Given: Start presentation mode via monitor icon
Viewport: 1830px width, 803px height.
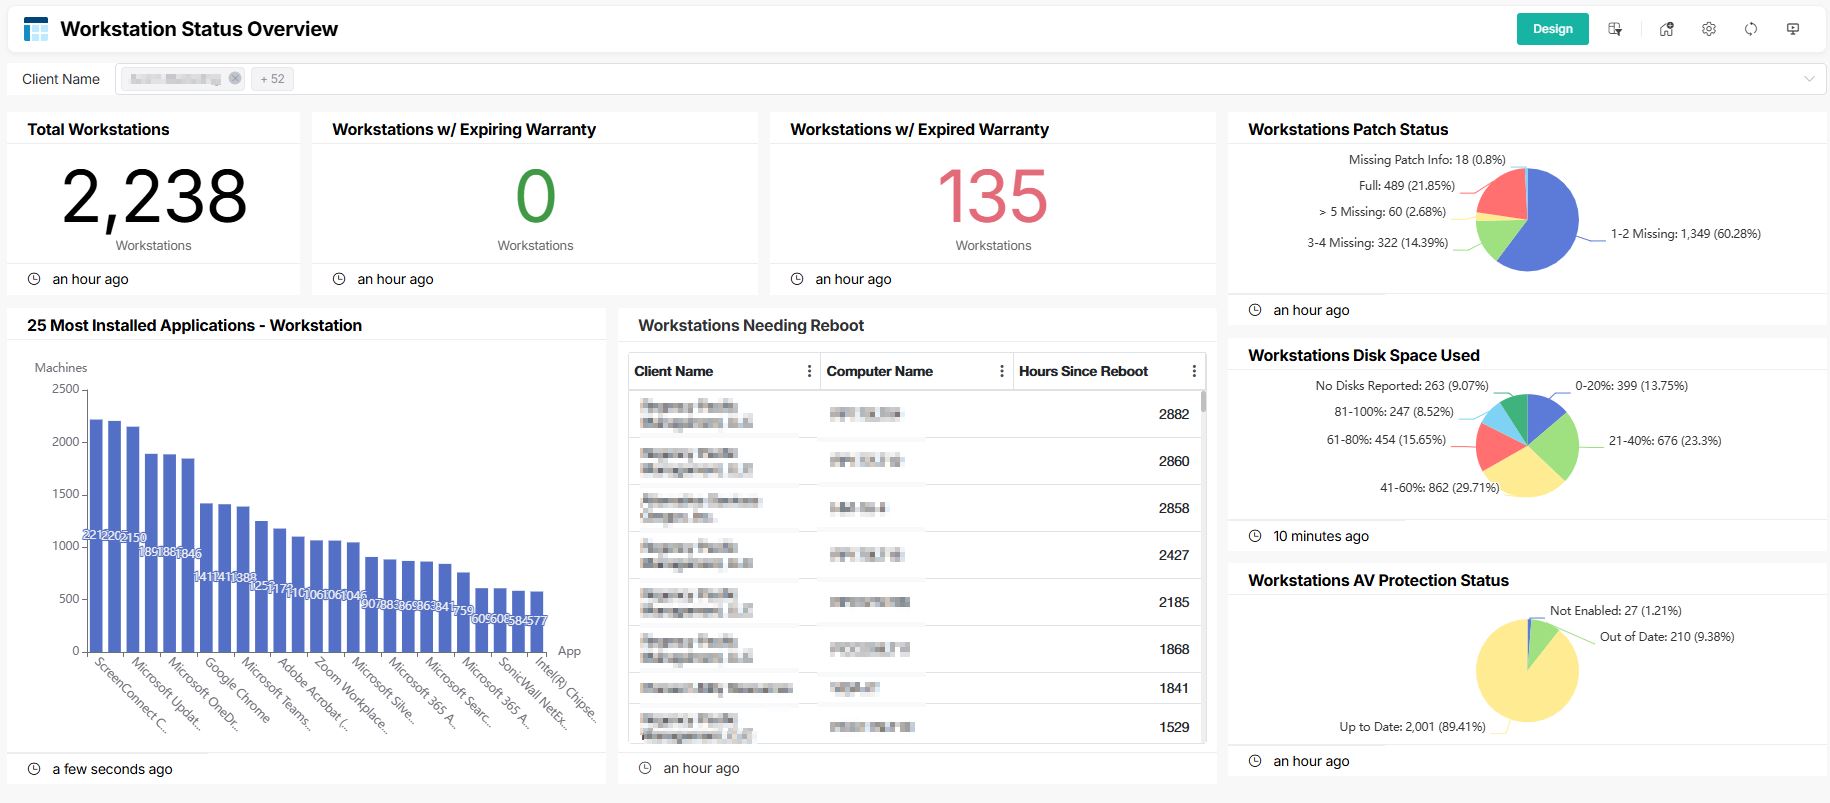Looking at the screenshot, I should point(1792,29).
